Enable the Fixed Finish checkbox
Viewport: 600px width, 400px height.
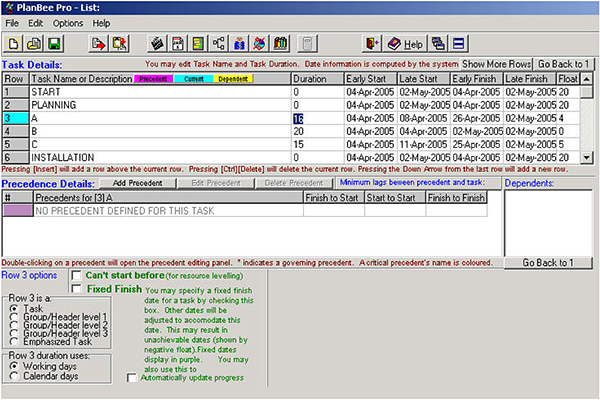coord(77,289)
